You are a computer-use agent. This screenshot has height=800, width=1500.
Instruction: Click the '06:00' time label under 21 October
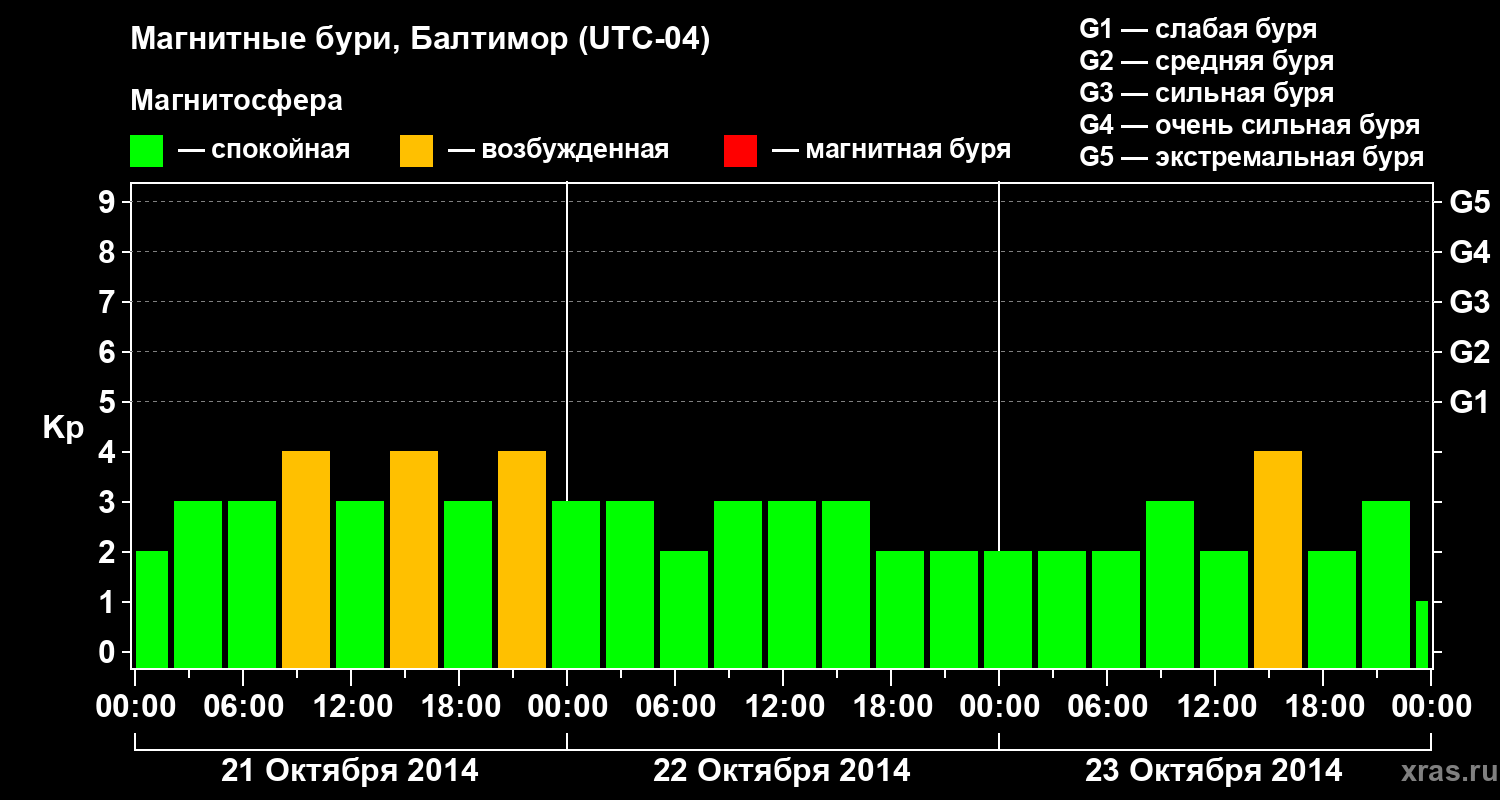click(x=242, y=707)
